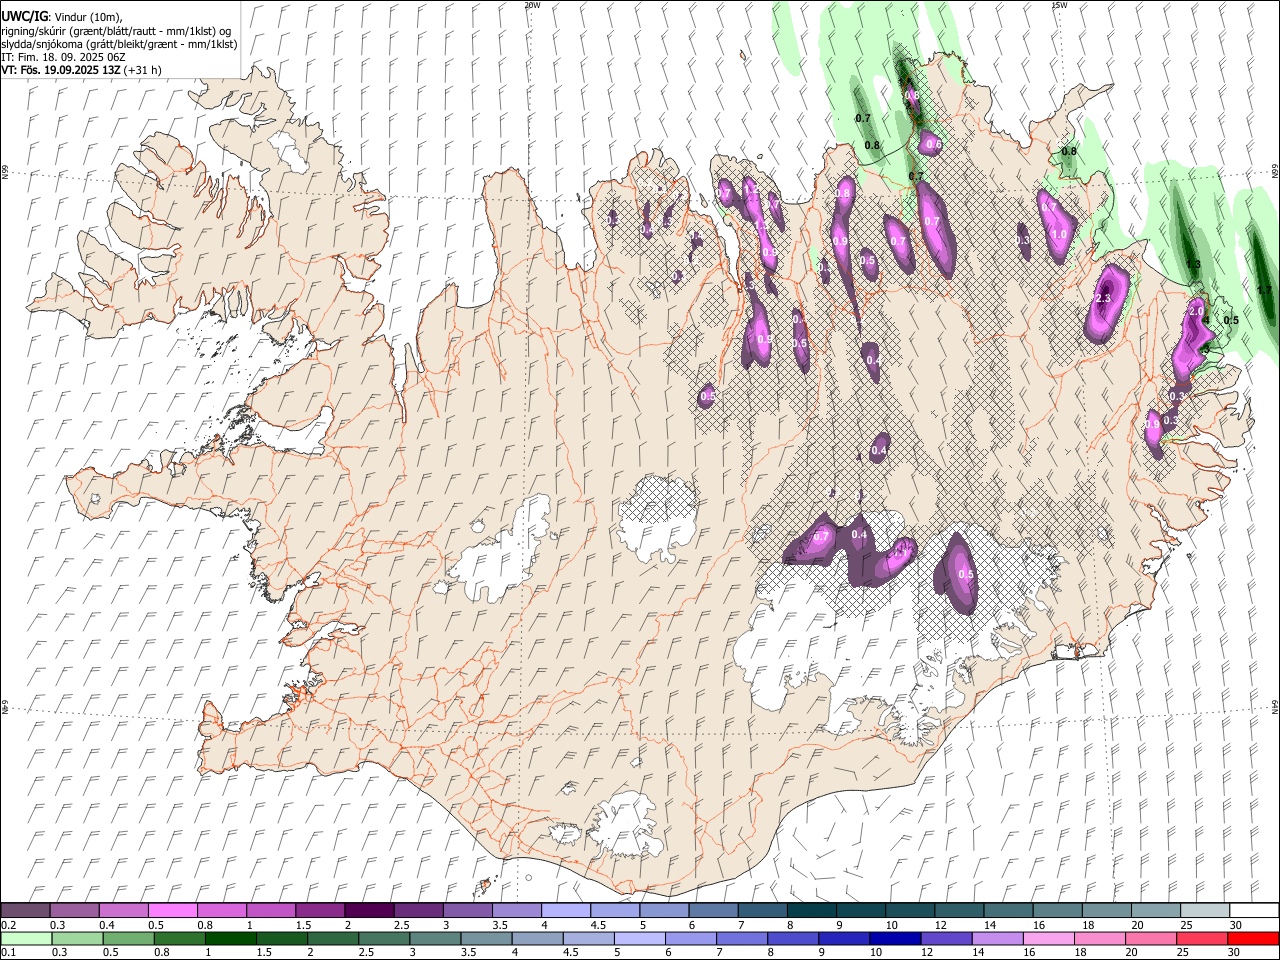
Task: Click the 20W longitude label at top
Action: point(532,5)
